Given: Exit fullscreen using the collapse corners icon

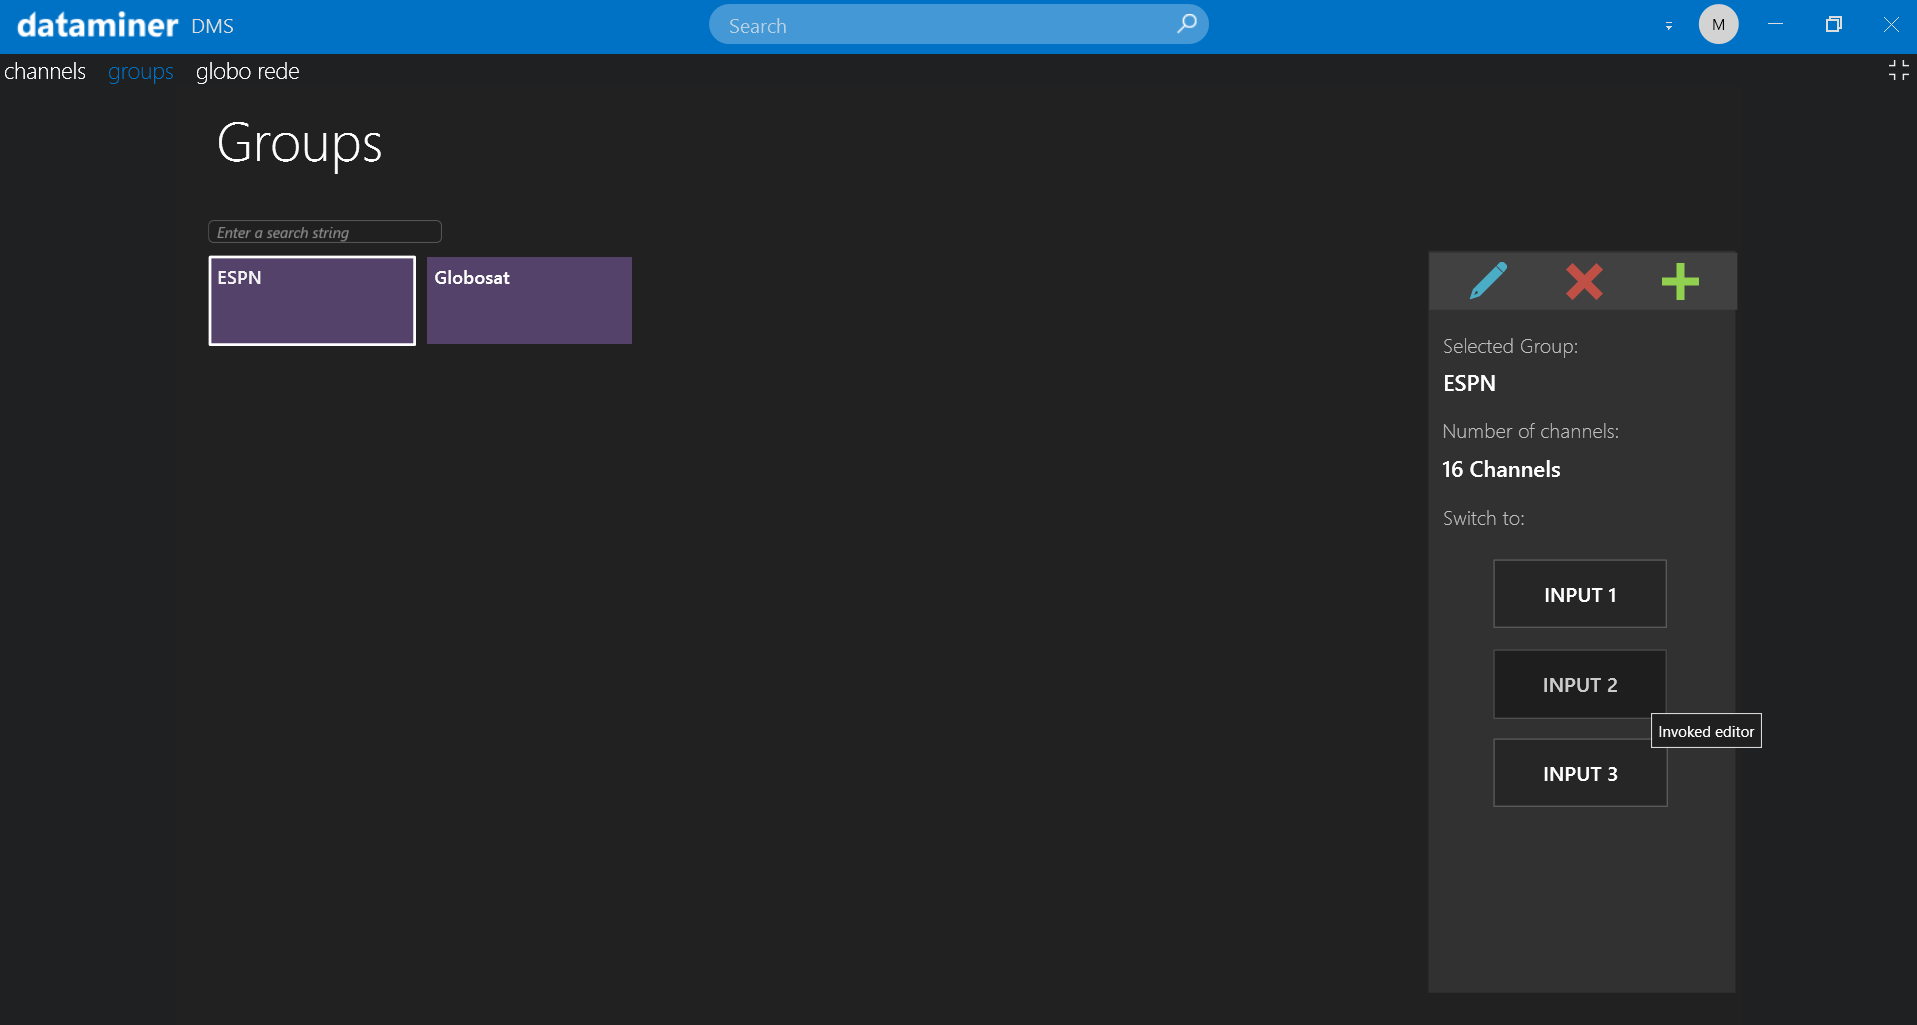Looking at the screenshot, I should [x=1898, y=70].
